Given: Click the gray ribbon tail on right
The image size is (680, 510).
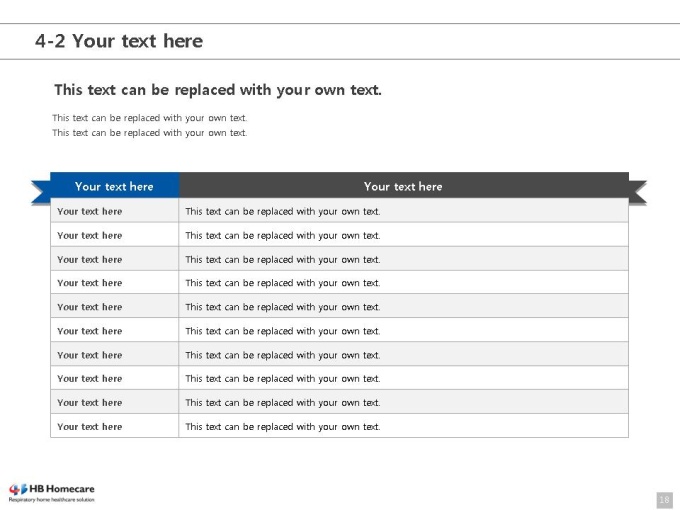Looking at the screenshot, I should (x=638, y=193).
